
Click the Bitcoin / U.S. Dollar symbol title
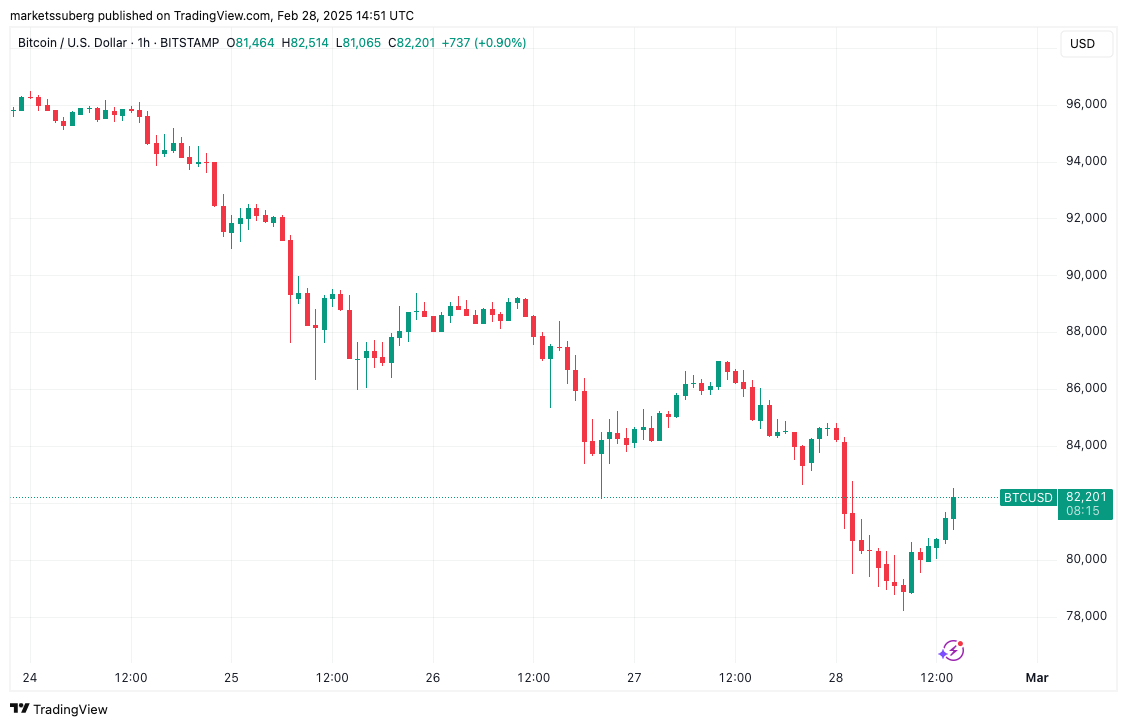coord(73,43)
